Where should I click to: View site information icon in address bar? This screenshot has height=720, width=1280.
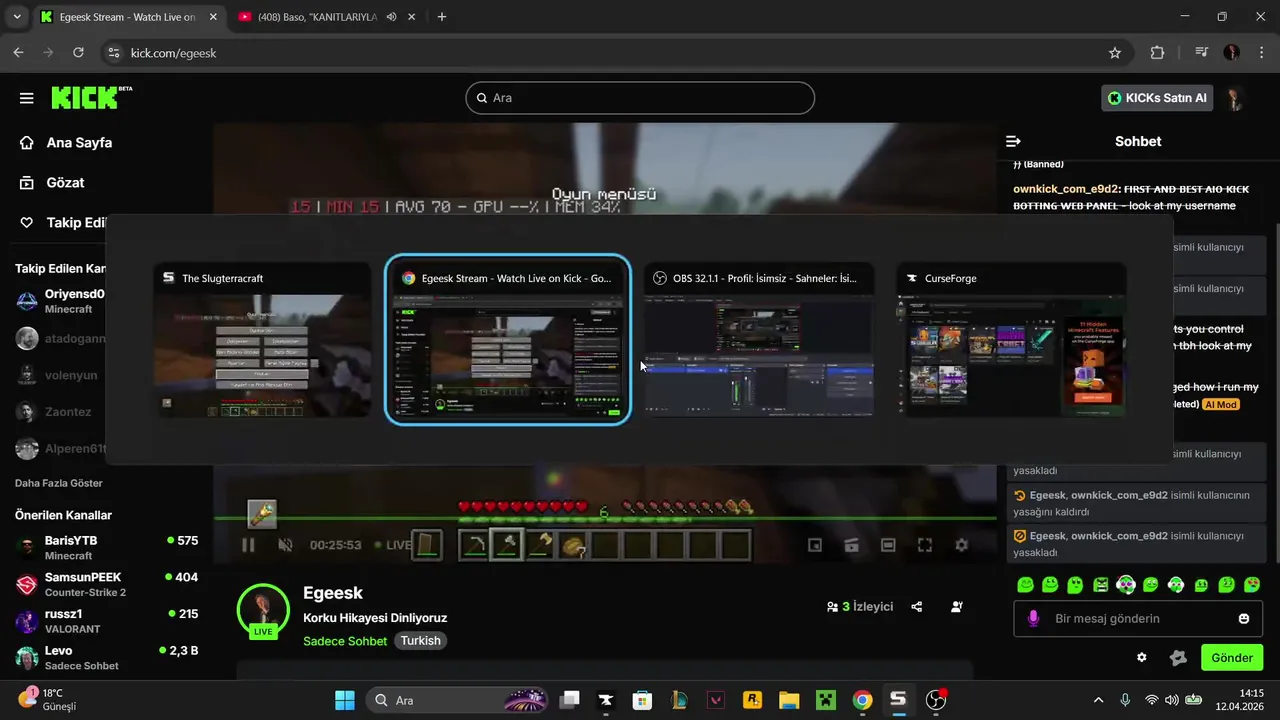coord(113,53)
